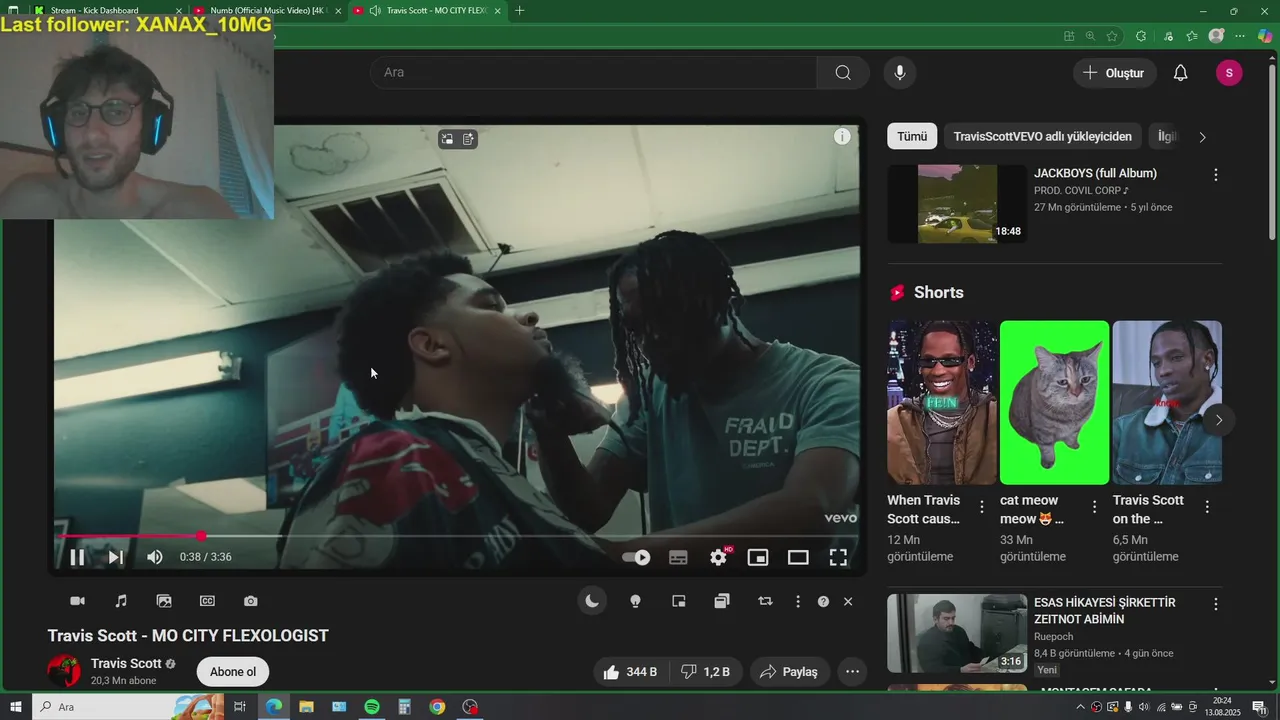
Task: Click the extension music note icon
Action: (x=121, y=601)
